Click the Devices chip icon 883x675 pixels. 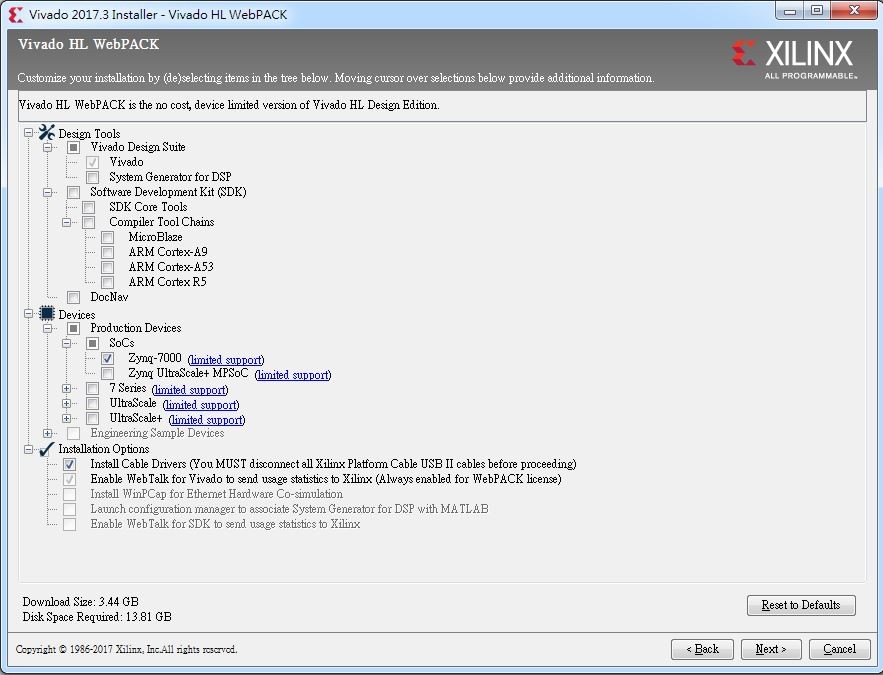pyautogui.click(x=47, y=314)
